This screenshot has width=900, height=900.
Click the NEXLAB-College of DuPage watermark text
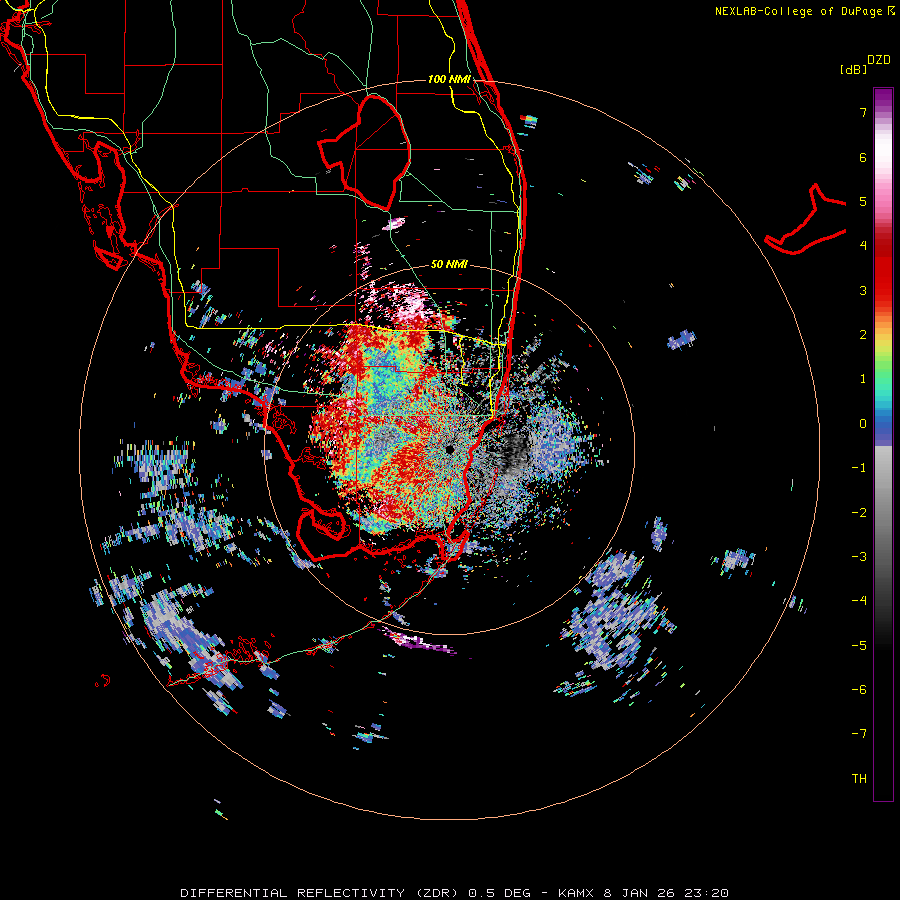[804, 11]
